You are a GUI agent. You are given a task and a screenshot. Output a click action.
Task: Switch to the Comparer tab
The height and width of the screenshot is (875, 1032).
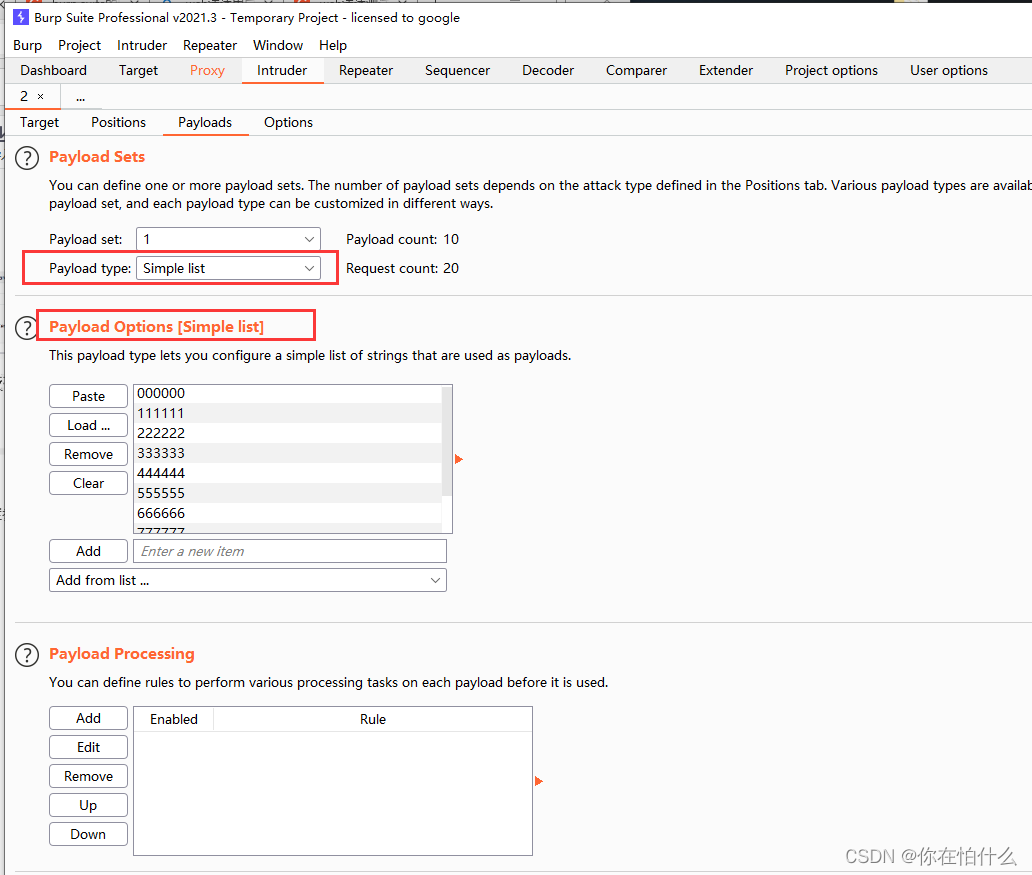pyautogui.click(x=636, y=70)
